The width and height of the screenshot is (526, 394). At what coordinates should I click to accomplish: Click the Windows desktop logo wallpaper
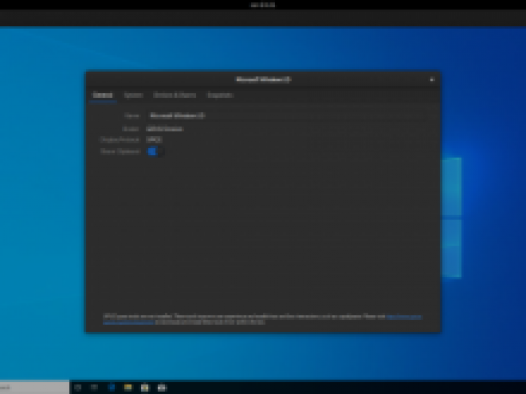[451, 218]
